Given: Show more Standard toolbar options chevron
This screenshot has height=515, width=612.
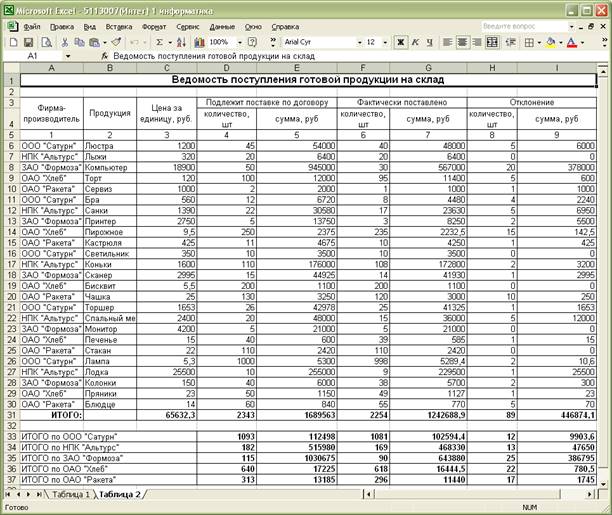Looking at the screenshot, I should point(273,42).
